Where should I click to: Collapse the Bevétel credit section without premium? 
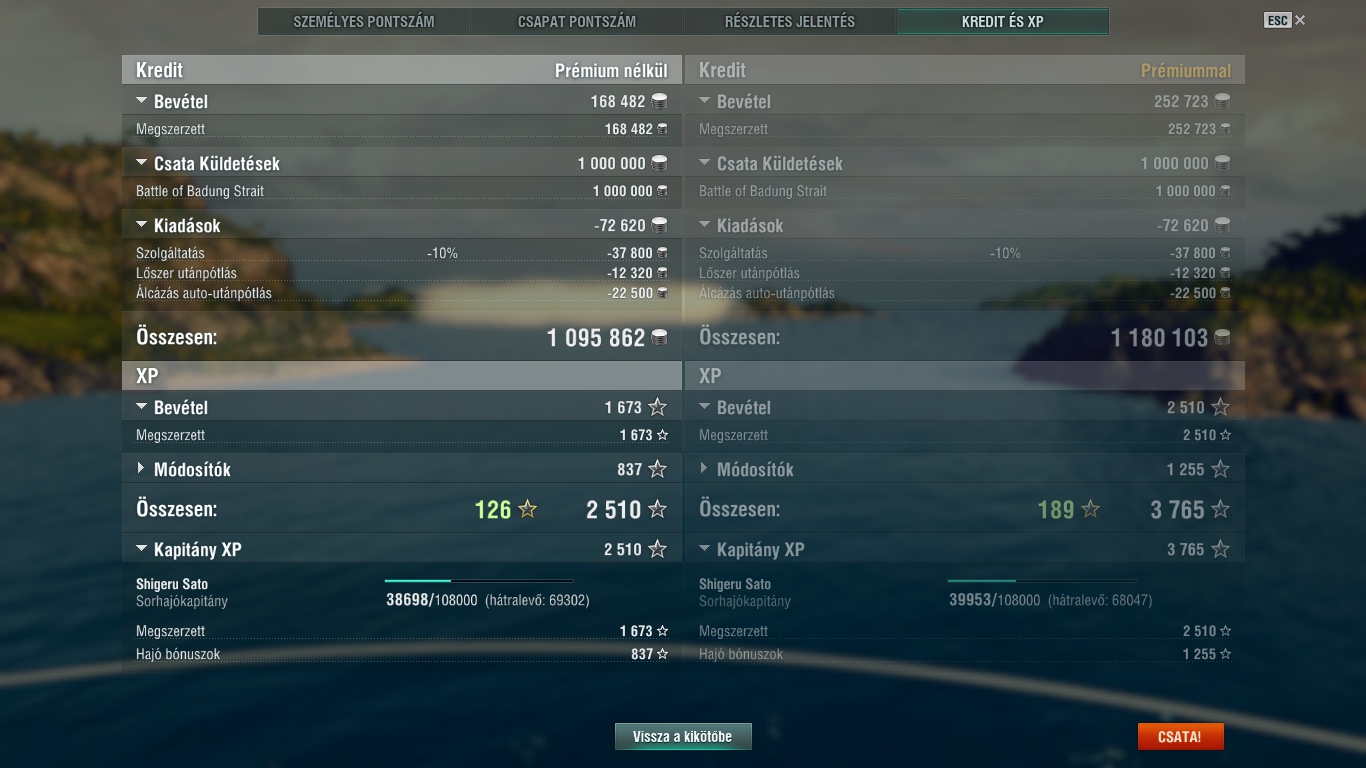141,101
